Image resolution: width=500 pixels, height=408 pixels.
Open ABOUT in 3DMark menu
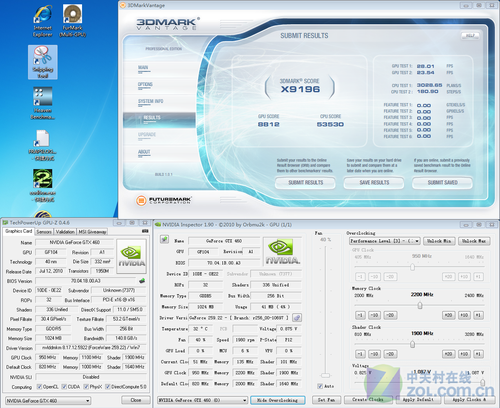click(144, 152)
